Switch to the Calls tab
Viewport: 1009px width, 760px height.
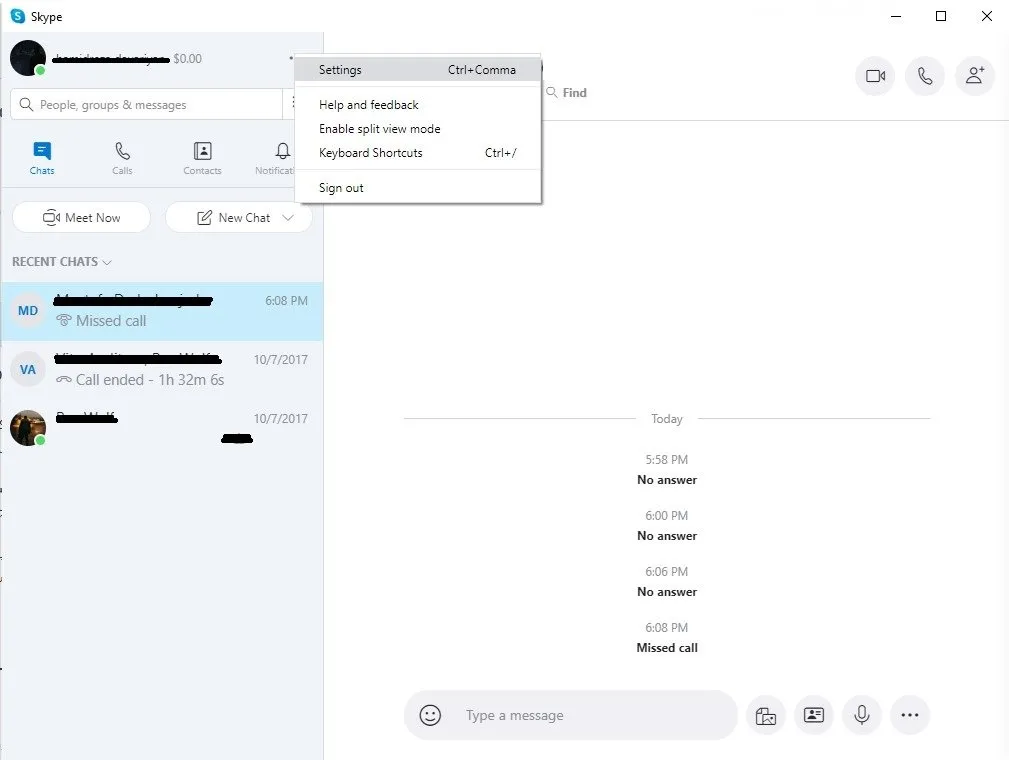122,158
